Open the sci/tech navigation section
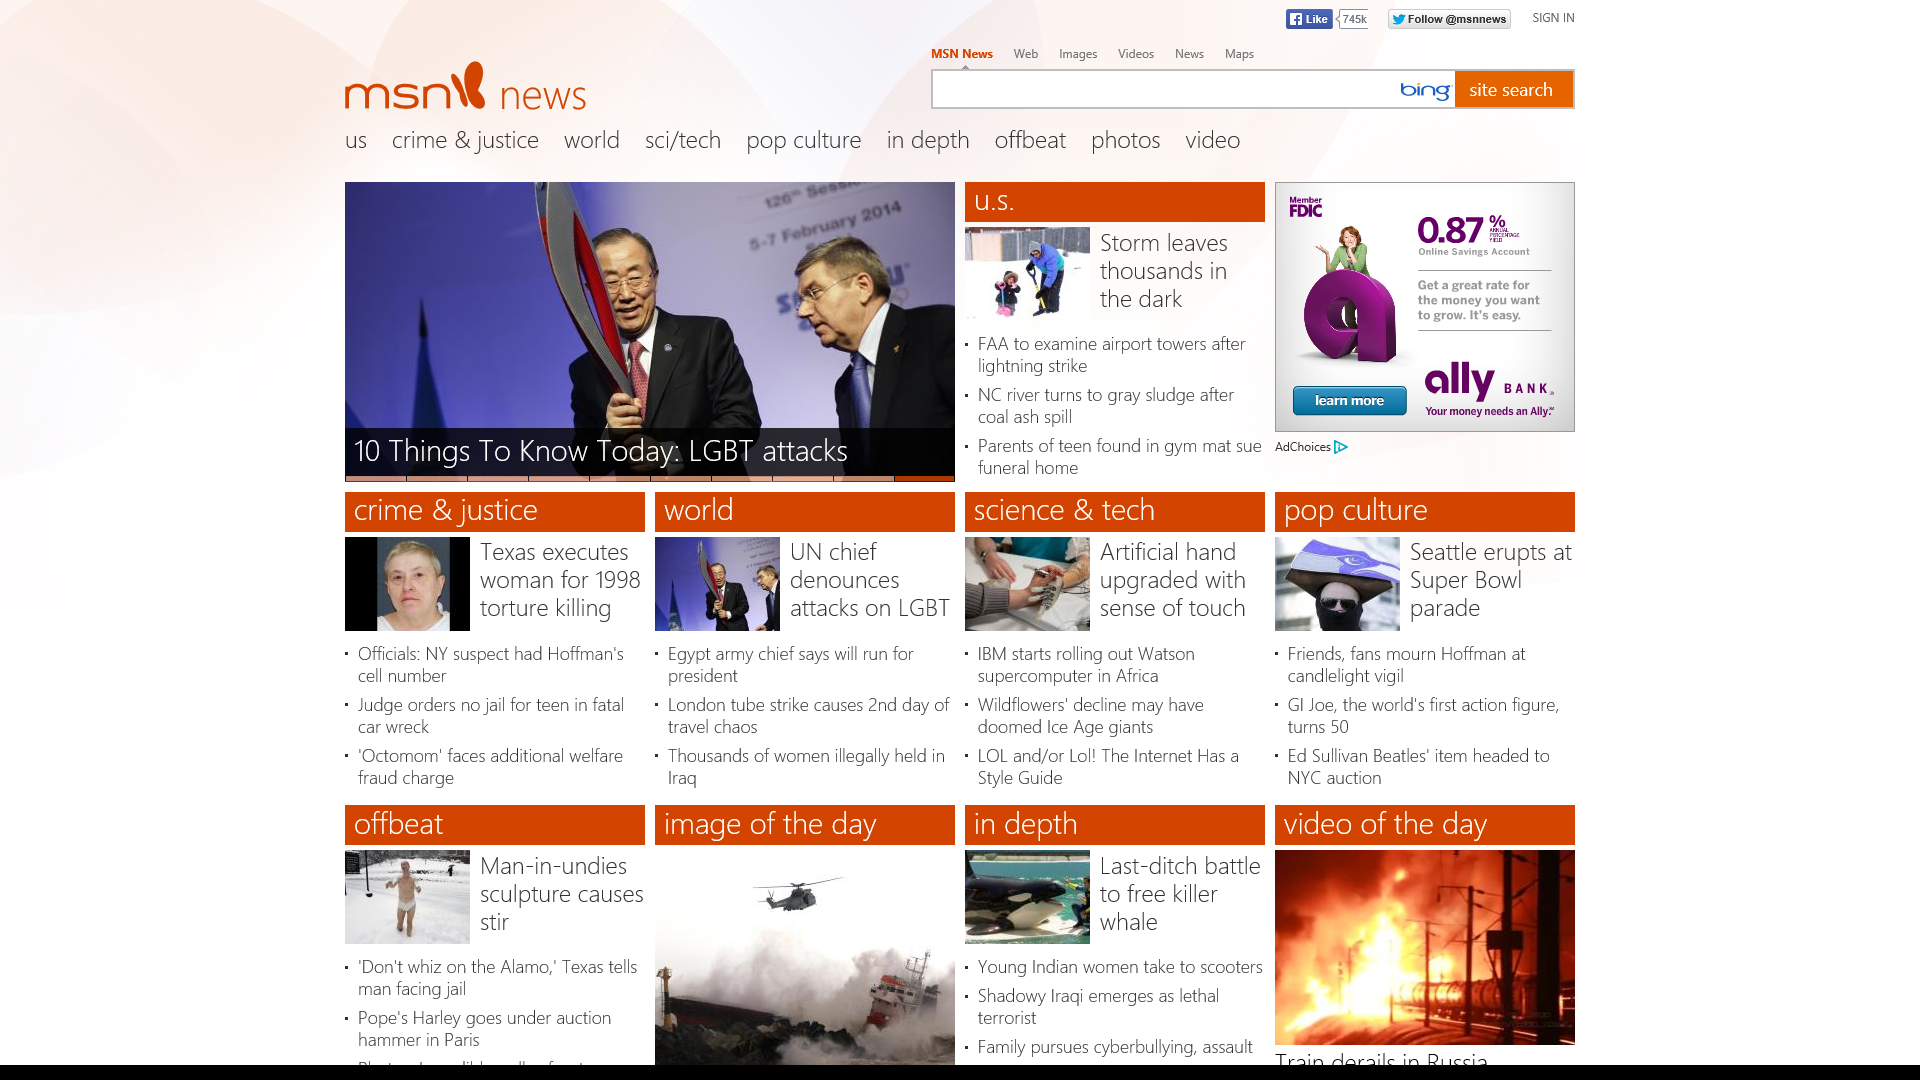The image size is (1920, 1080). 682,140
